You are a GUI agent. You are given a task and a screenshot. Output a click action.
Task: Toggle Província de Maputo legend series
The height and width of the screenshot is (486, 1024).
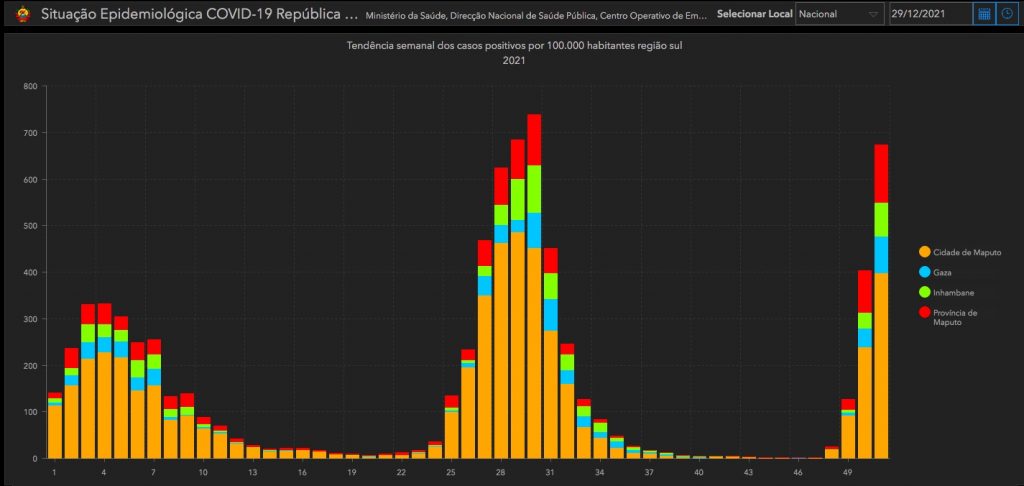(x=954, y=317)
